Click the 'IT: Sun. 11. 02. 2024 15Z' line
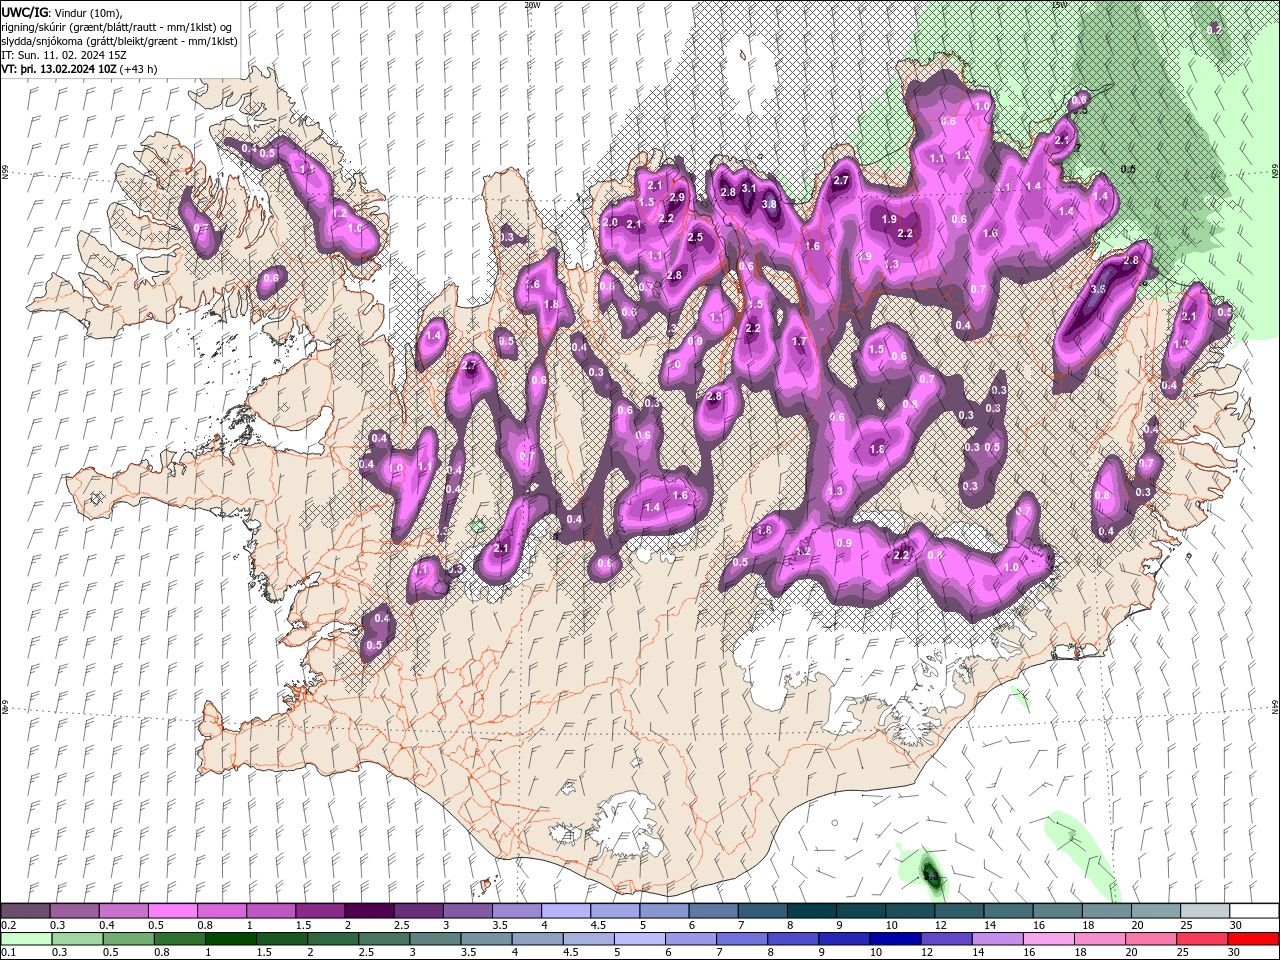The image size is (1280, 960). tap(62, 55)
